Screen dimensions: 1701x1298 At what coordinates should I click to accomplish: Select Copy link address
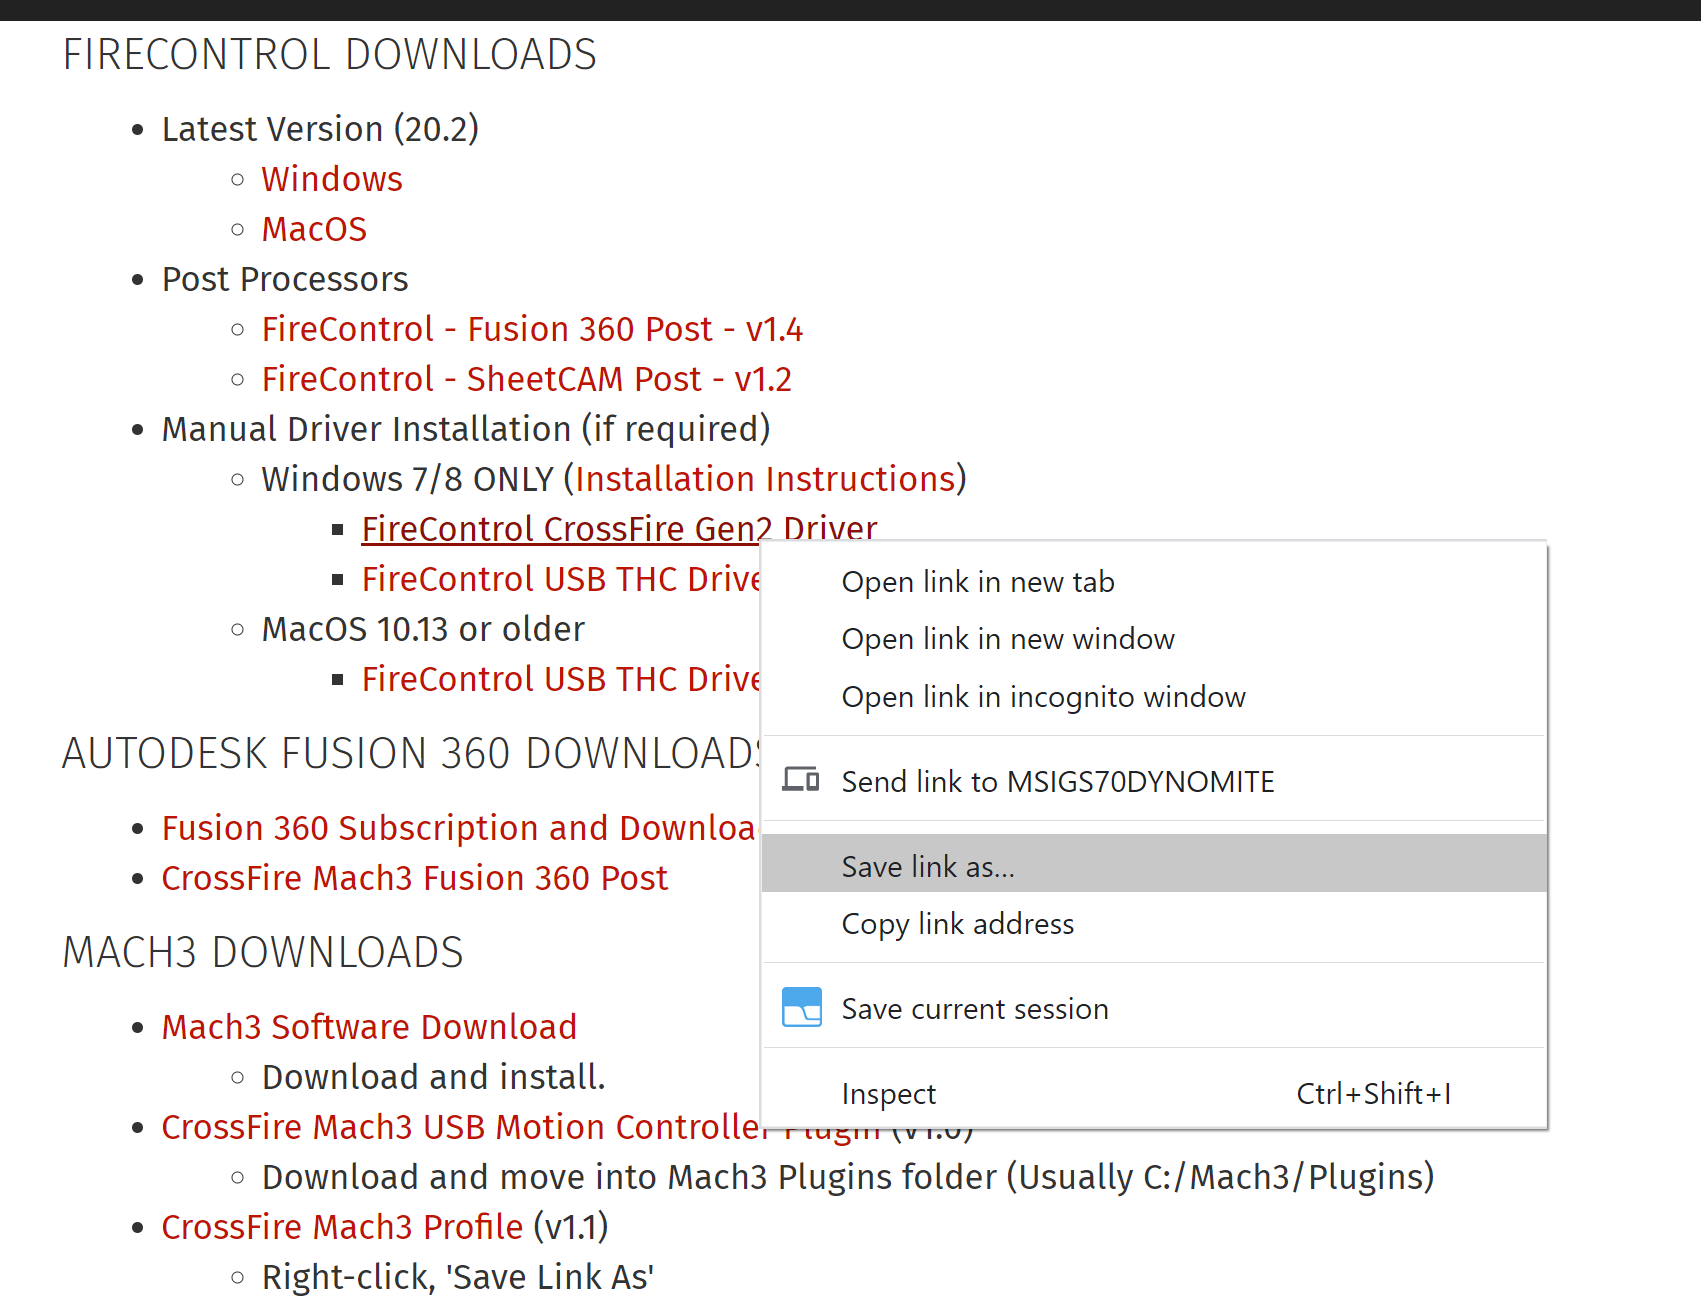1154,923
